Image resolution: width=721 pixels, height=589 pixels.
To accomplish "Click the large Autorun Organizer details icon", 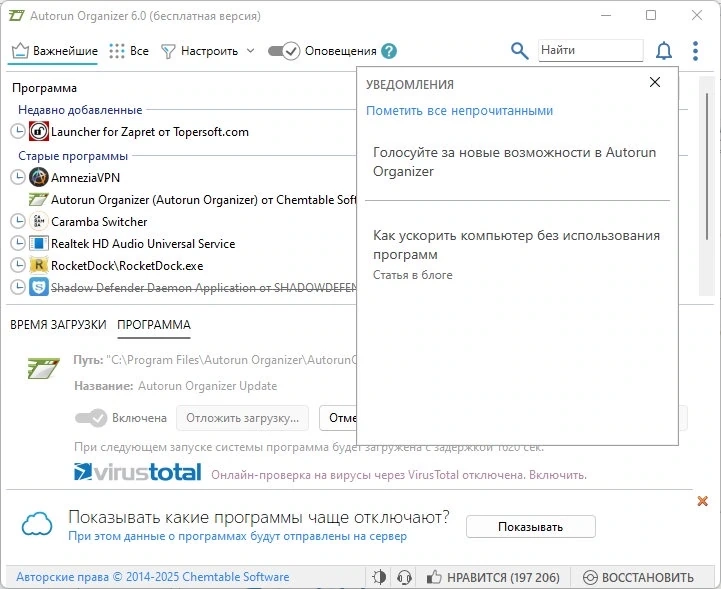I will [x=43, y=368].
